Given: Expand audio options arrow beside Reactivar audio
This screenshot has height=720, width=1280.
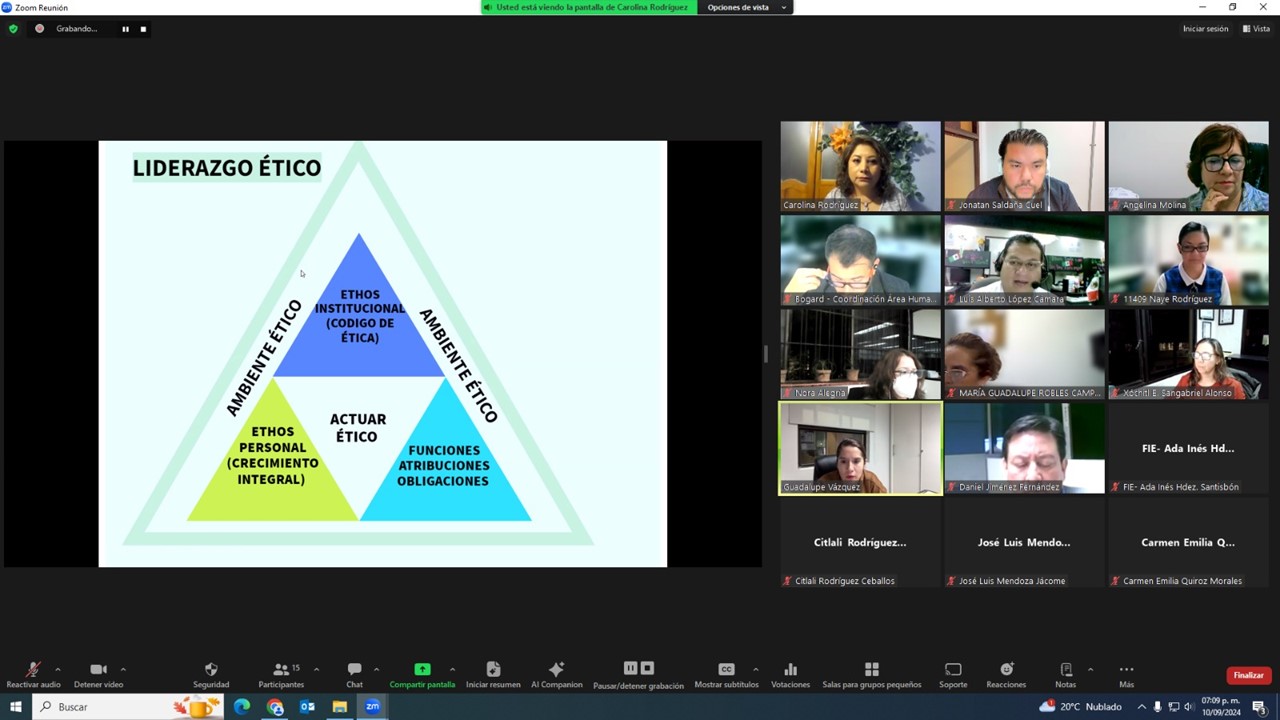Looking at the screenshot, I should pyautogui.click(x=58, y=669).
